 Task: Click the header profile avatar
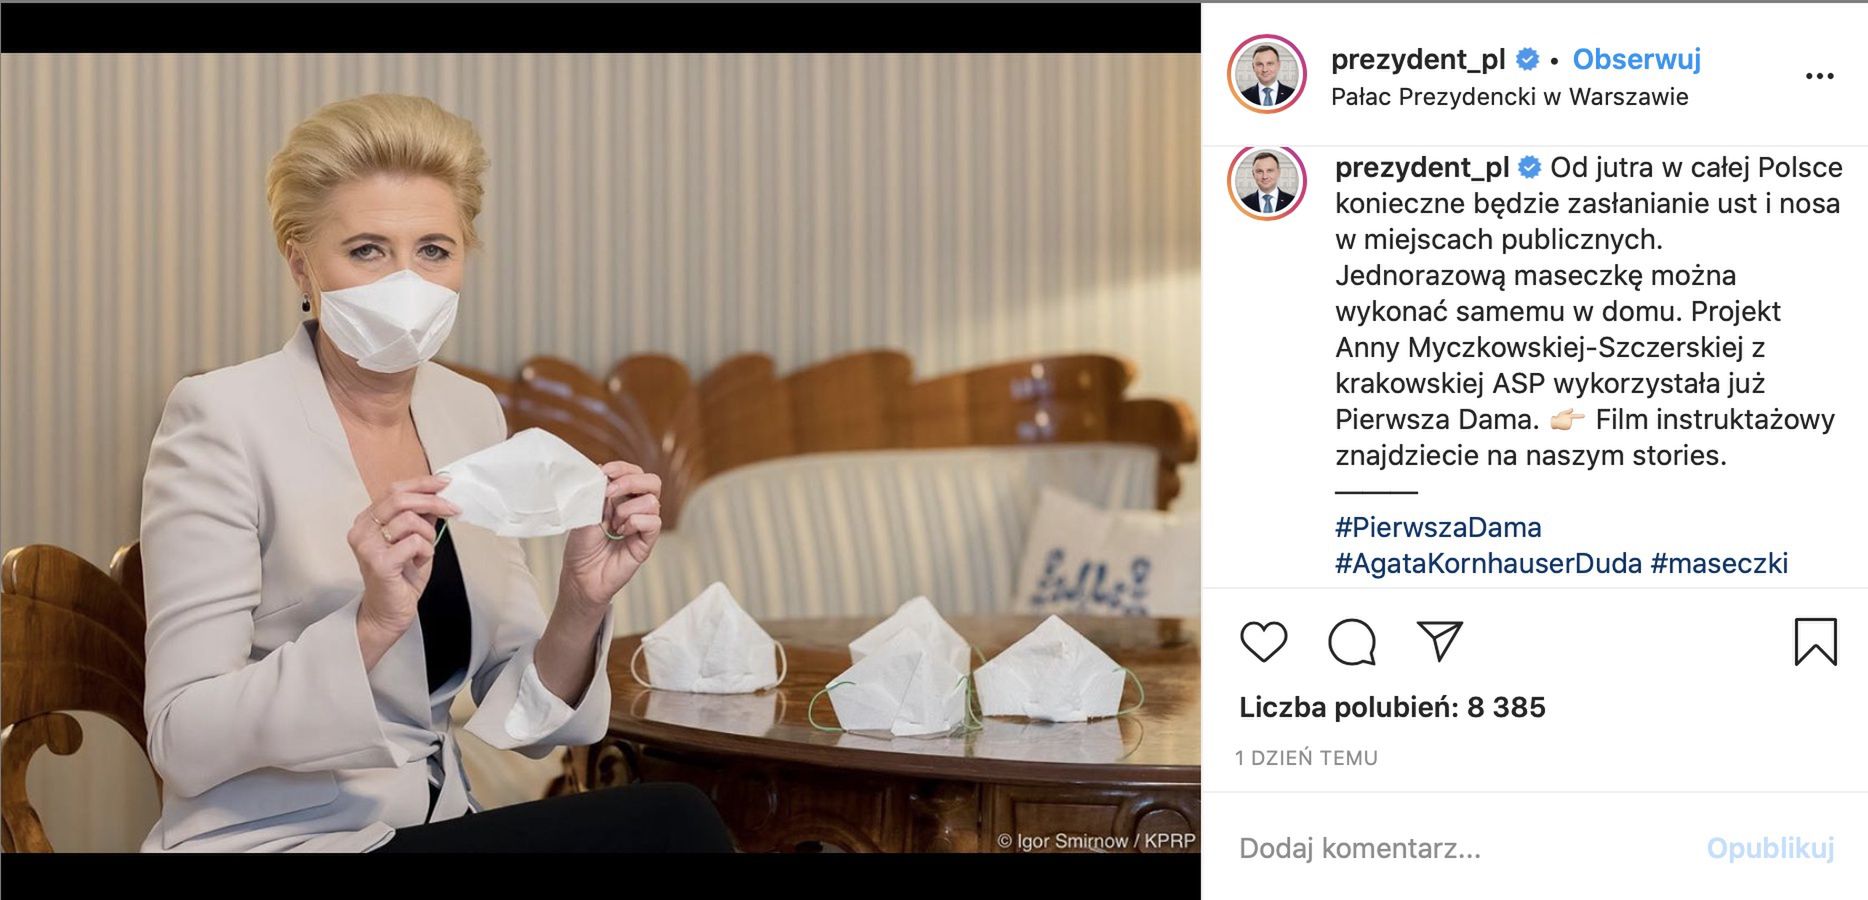click(x=1266, y=75)
